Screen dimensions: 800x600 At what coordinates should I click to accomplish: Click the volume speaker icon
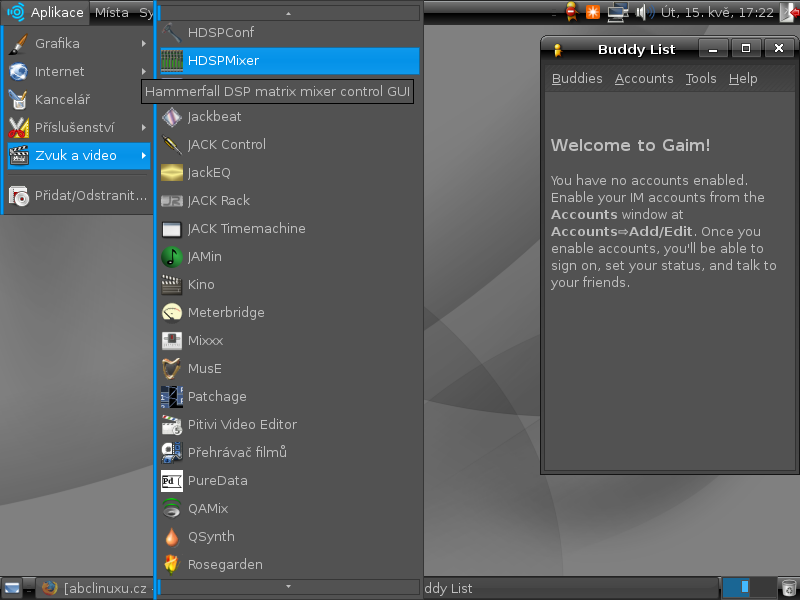pyautogui.click(x=645, y=12)
